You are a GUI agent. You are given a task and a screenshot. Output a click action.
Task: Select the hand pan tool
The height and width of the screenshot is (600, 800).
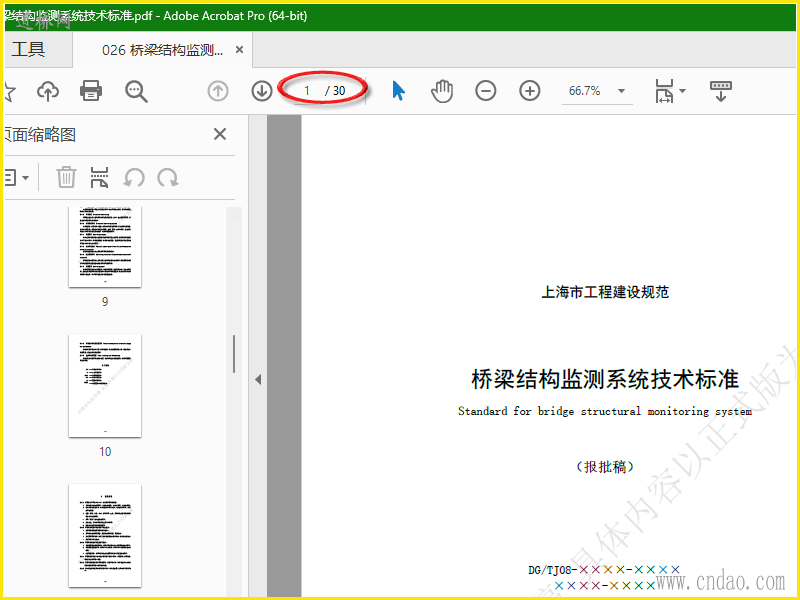442,91
